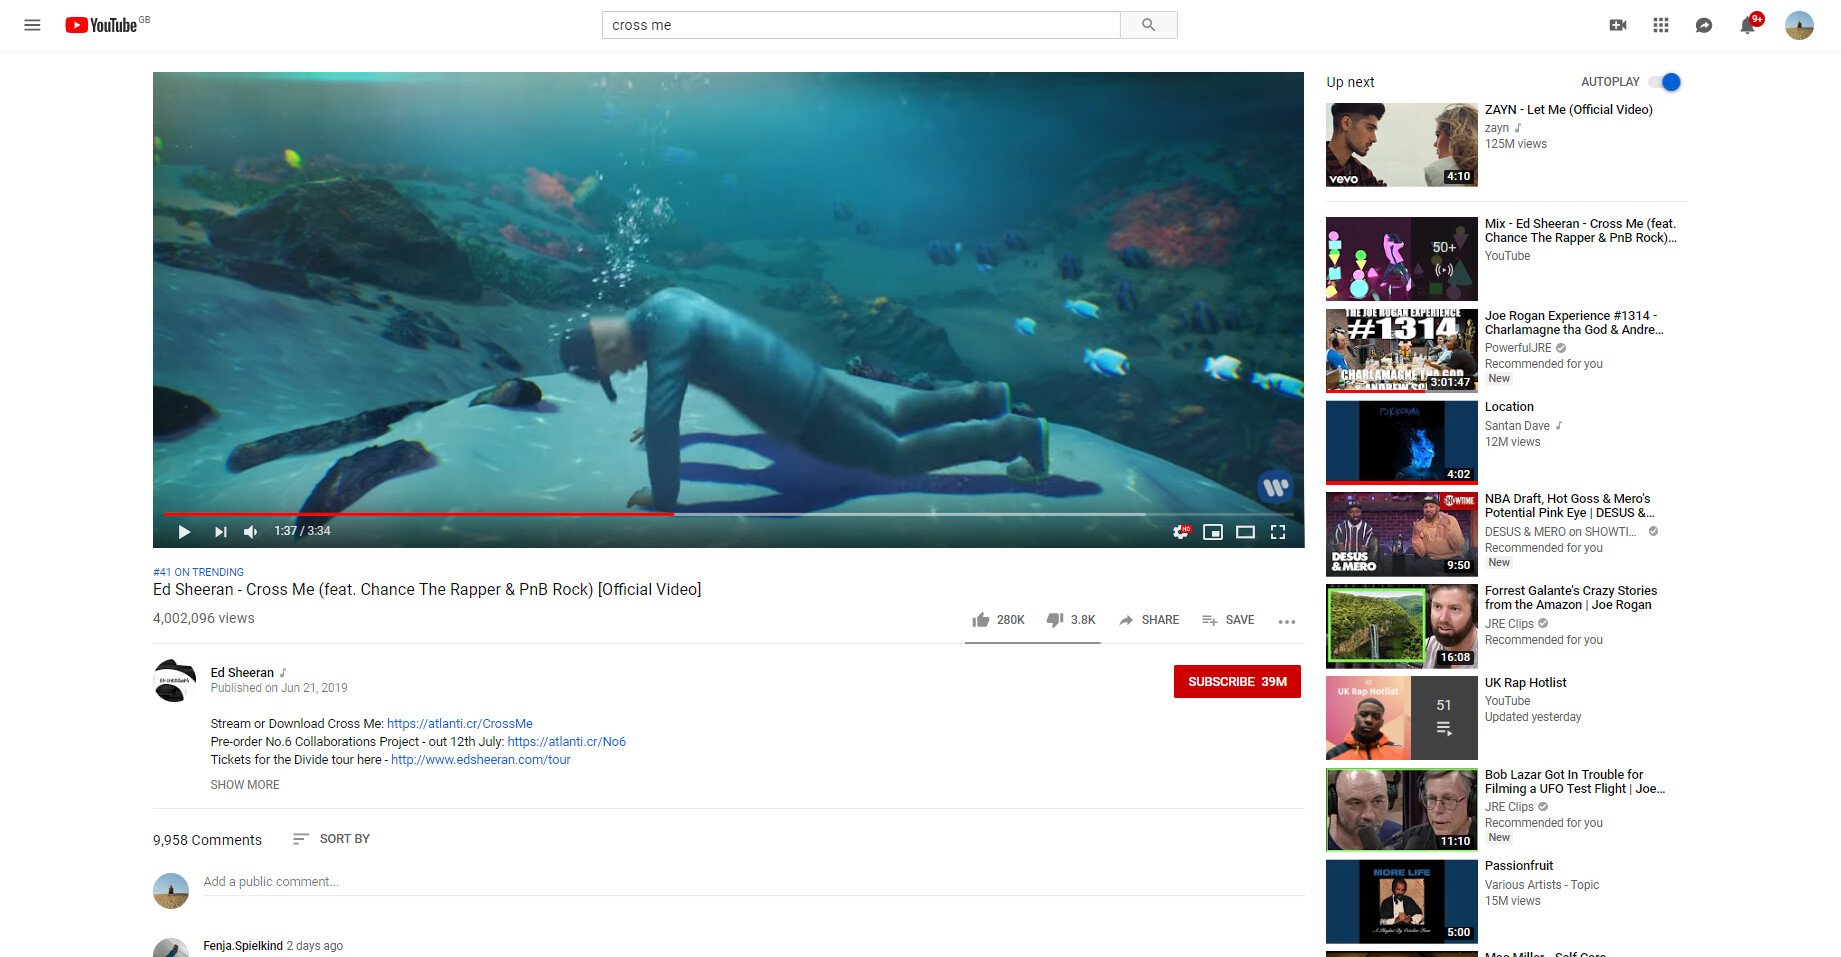1841x957 pixels.
Task: Enter full screen mode
Action: click(1278, 531)
